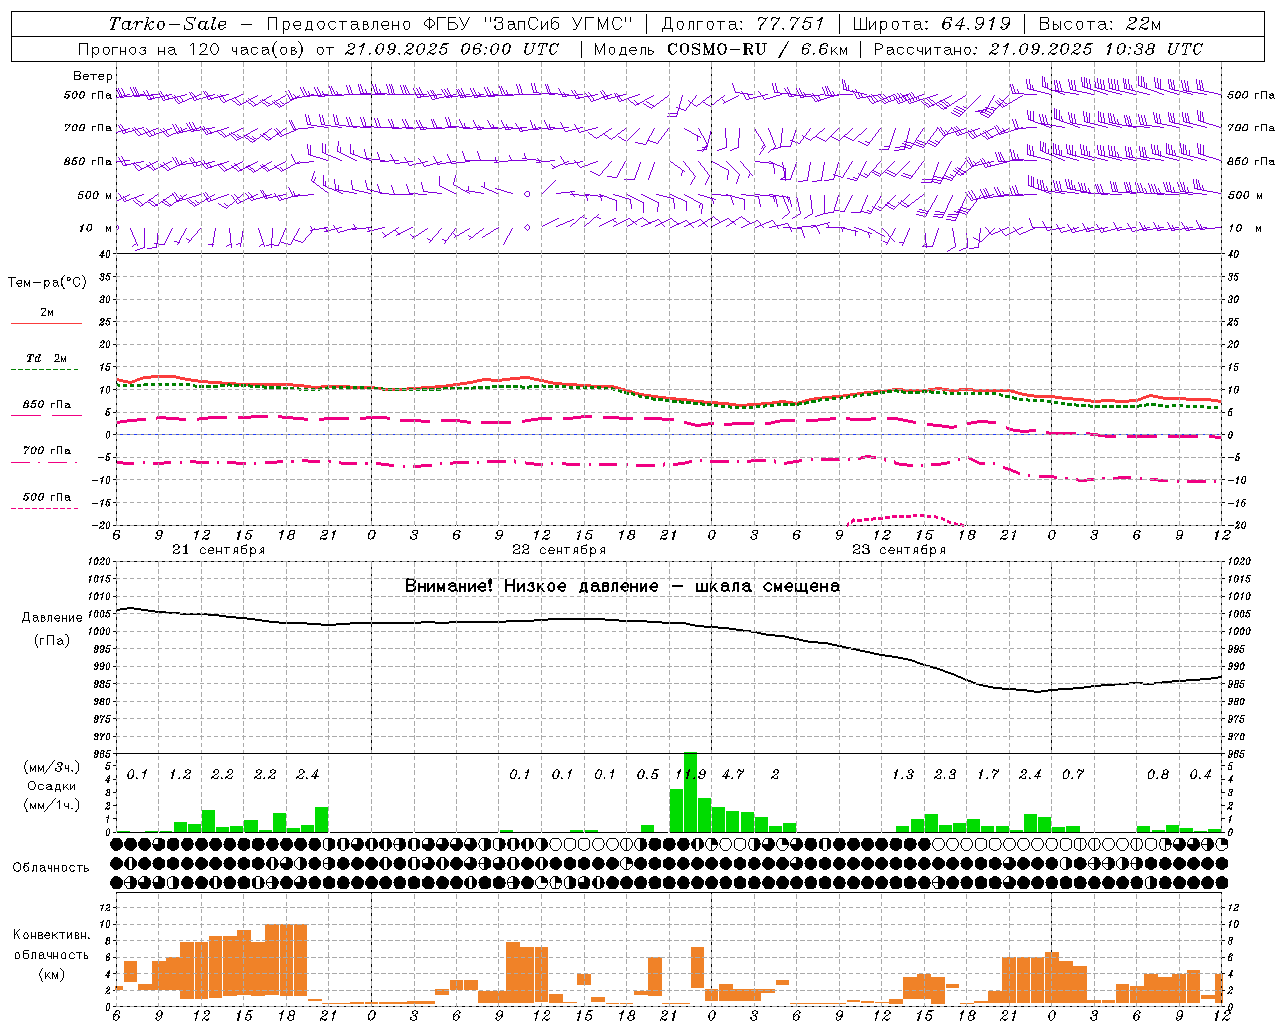Click the Конвективн. облачность (км) label
This screenshot has height=1024, width=1280.
pyautogui.click(x=51, y=955)
